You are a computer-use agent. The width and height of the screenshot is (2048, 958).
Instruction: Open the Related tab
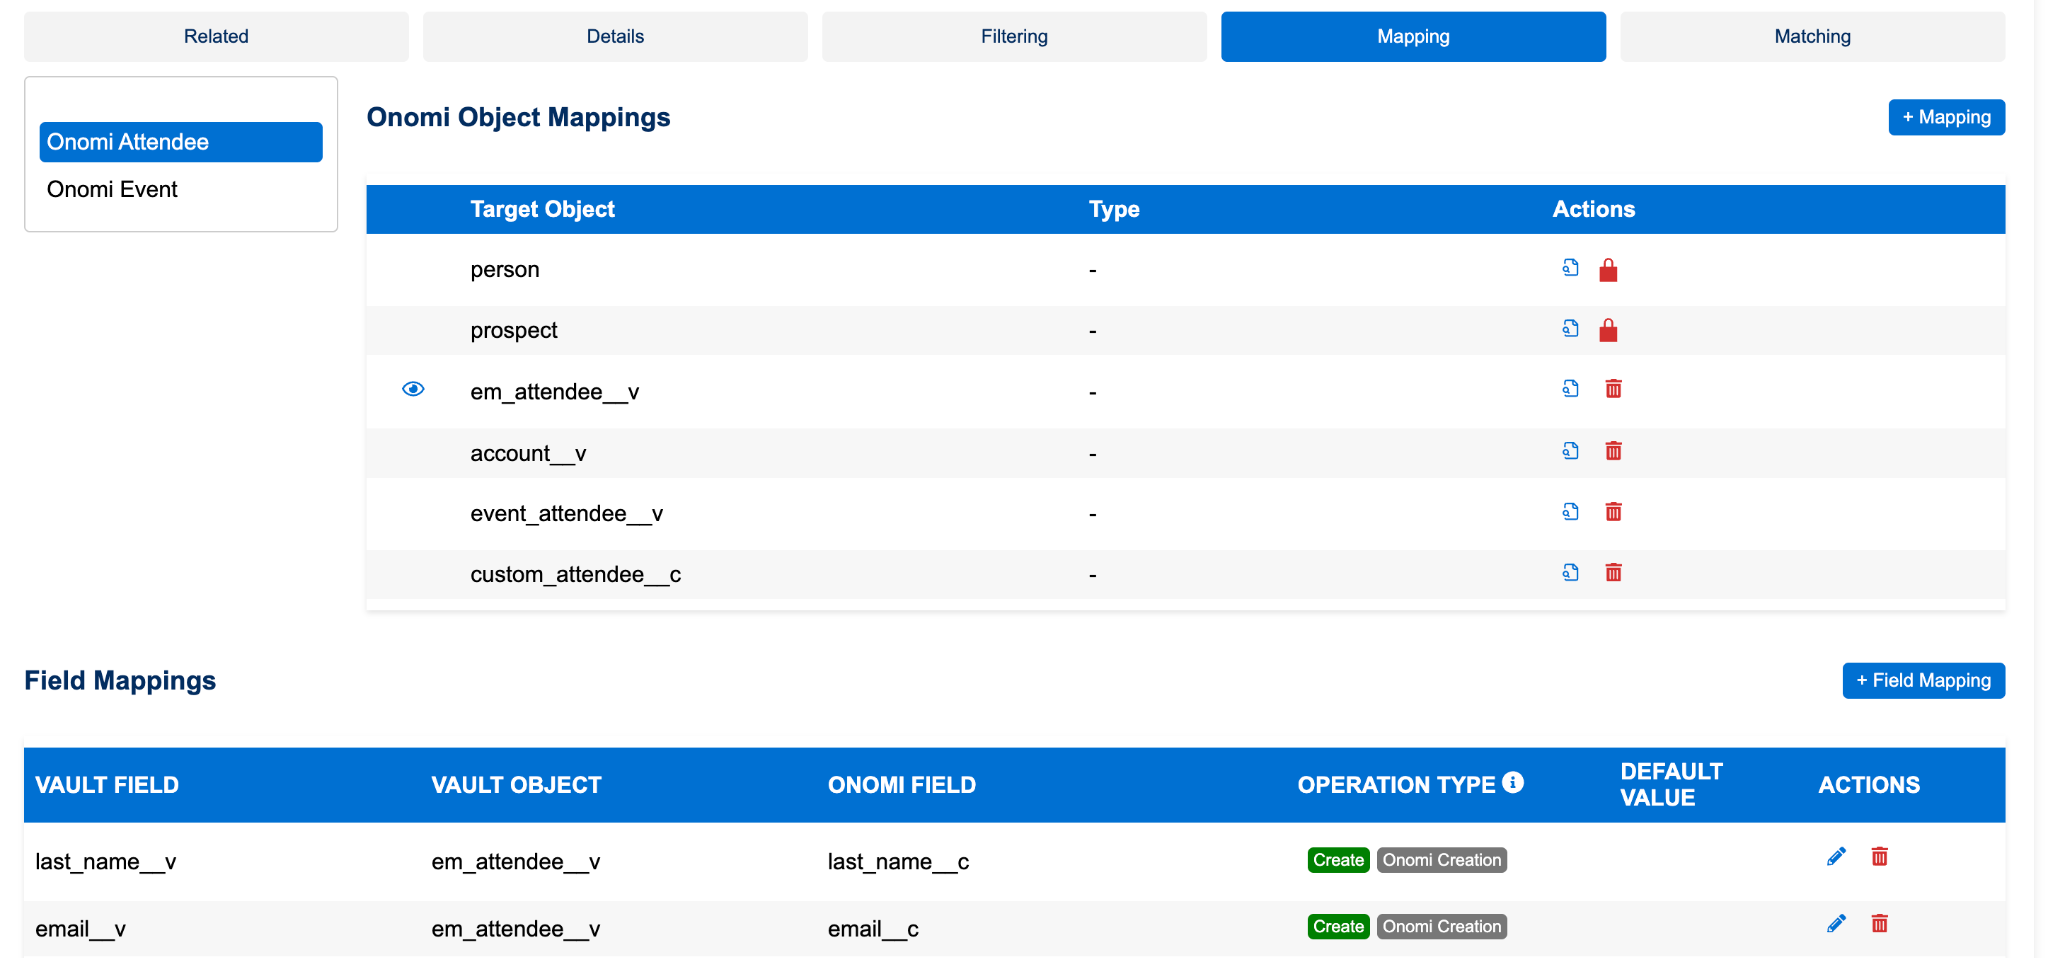(x=216, y=37)
